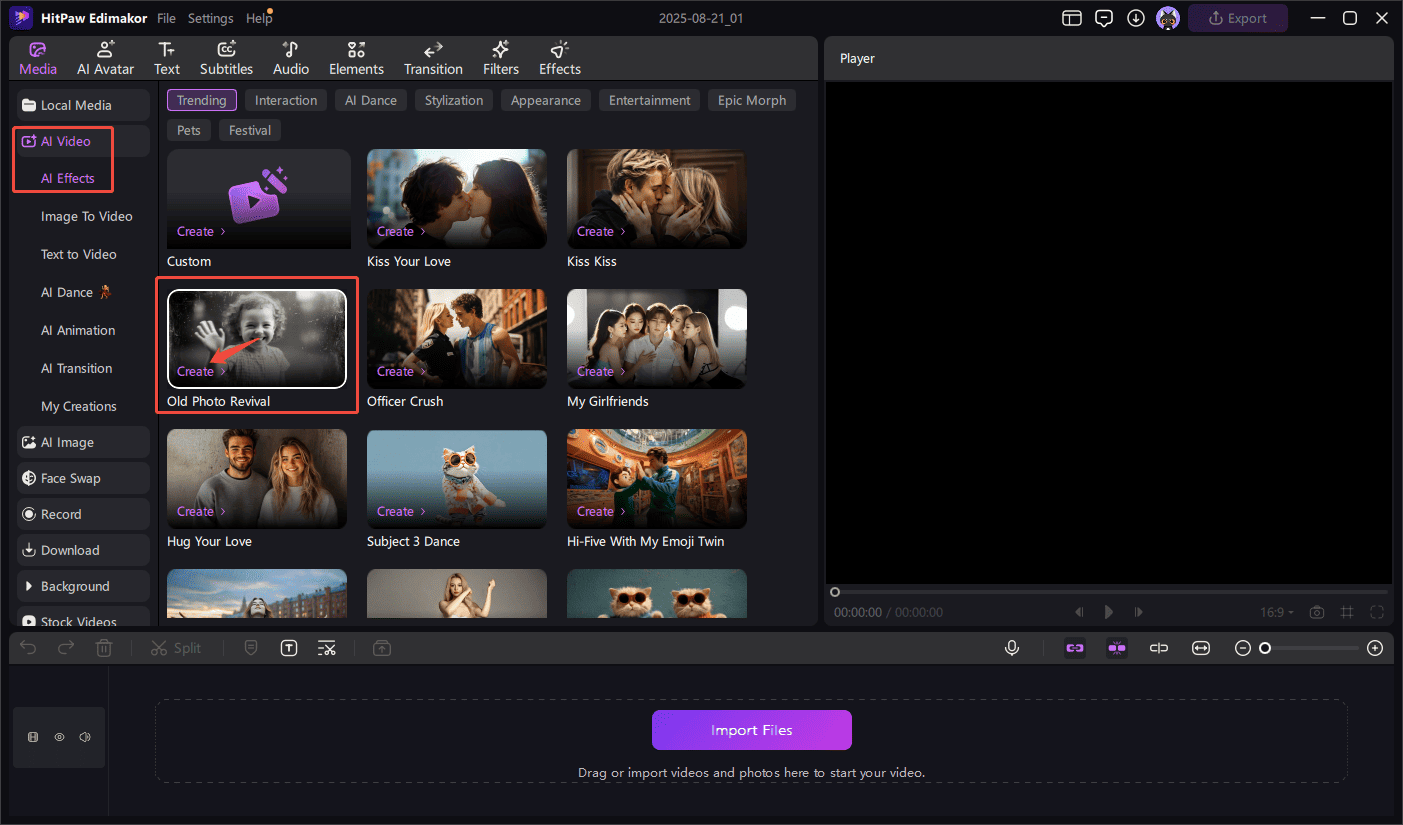Select Text to Video in sidebar
Viewport: 1403px width, 825px height.
(x=79, y=254)
